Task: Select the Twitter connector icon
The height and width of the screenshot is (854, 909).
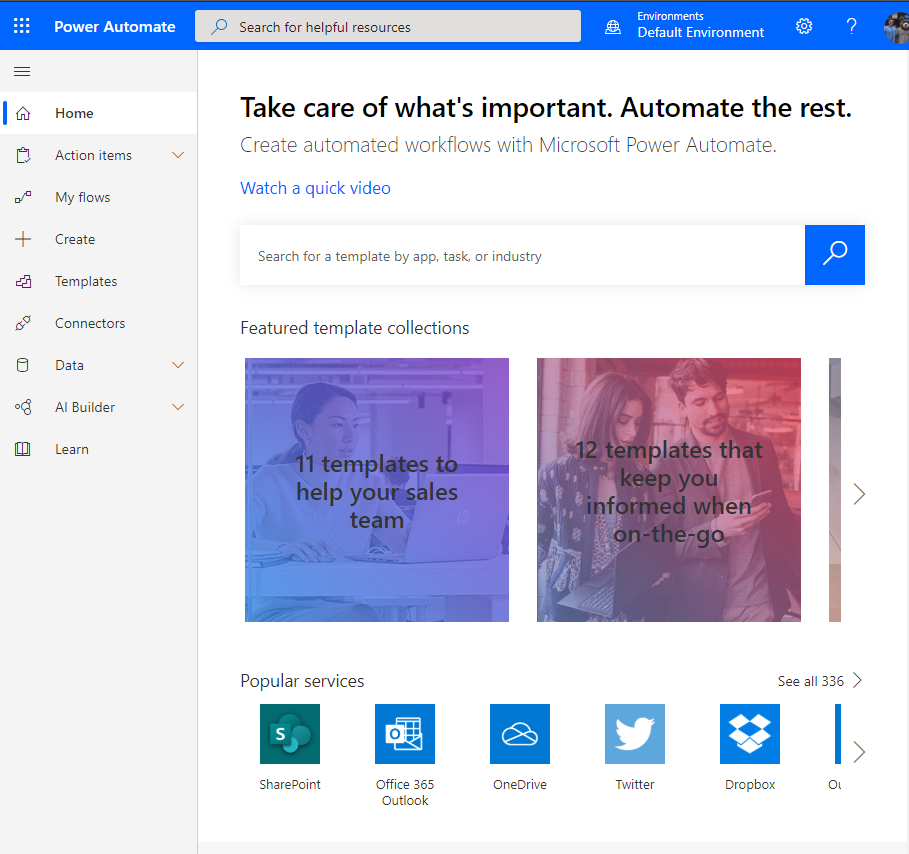Action: [634, 733]
